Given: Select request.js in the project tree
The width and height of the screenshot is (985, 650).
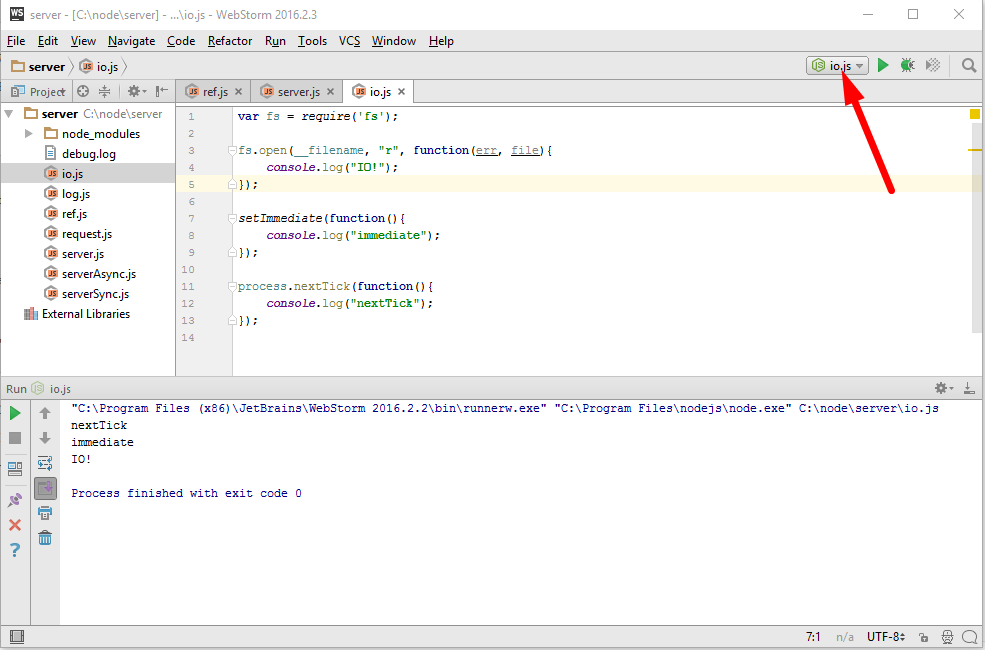Looking at the screenshot, I should pyautogui.click(x=86, y=234).
